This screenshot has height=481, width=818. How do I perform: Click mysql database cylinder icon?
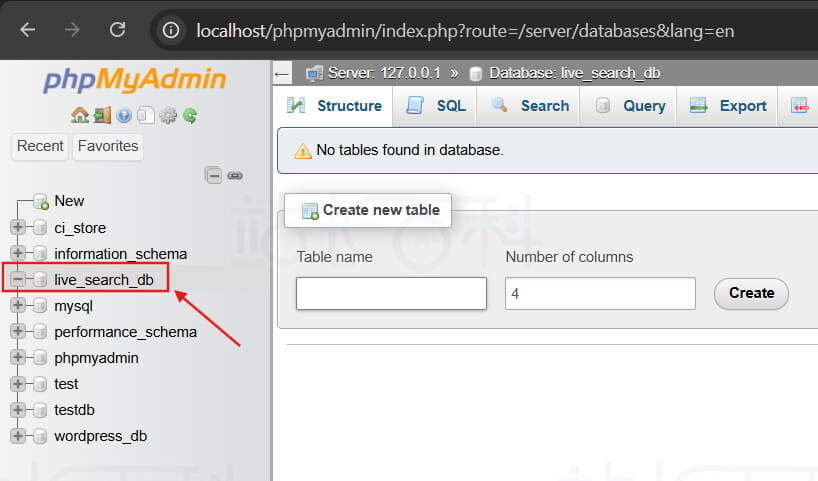40,306
